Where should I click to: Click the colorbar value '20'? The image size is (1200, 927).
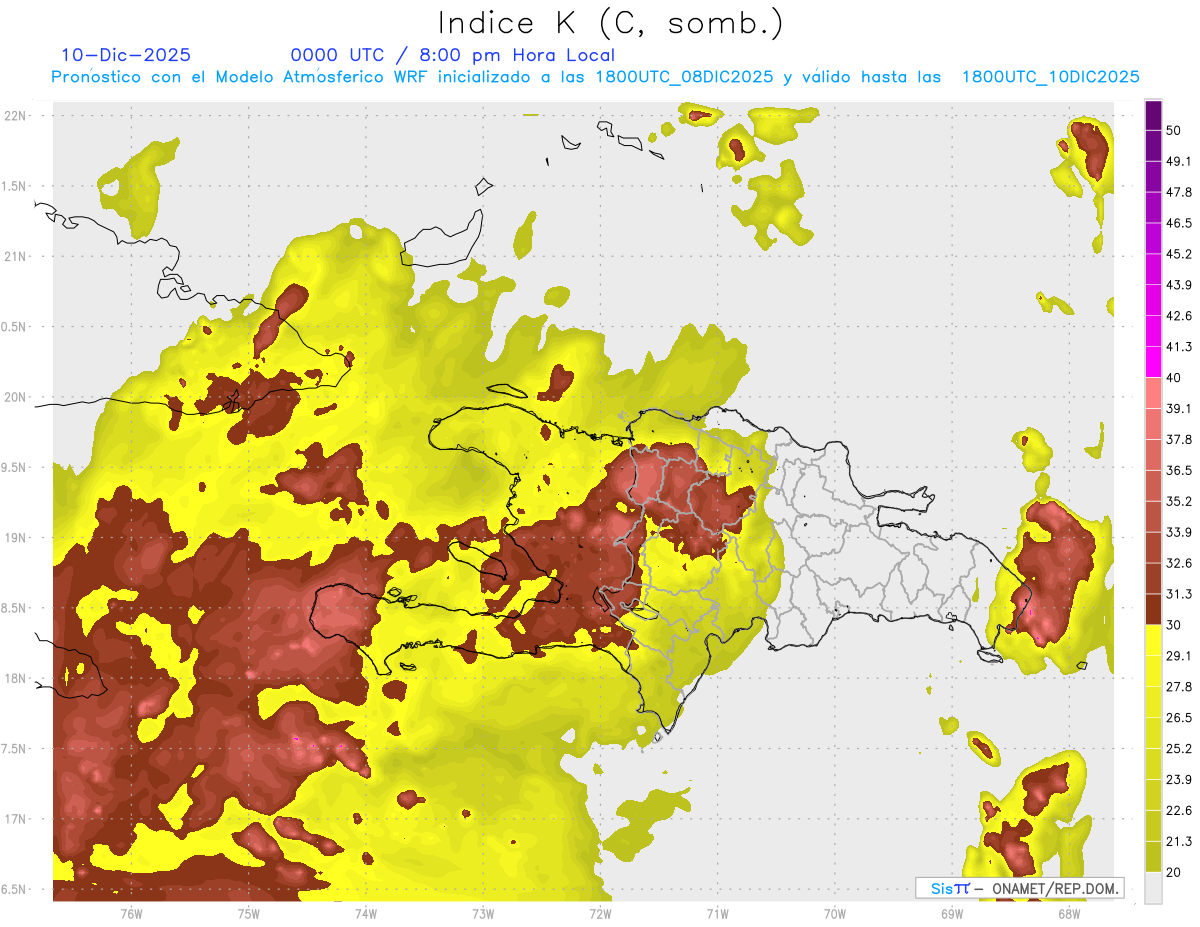[x=1173, y=872]
